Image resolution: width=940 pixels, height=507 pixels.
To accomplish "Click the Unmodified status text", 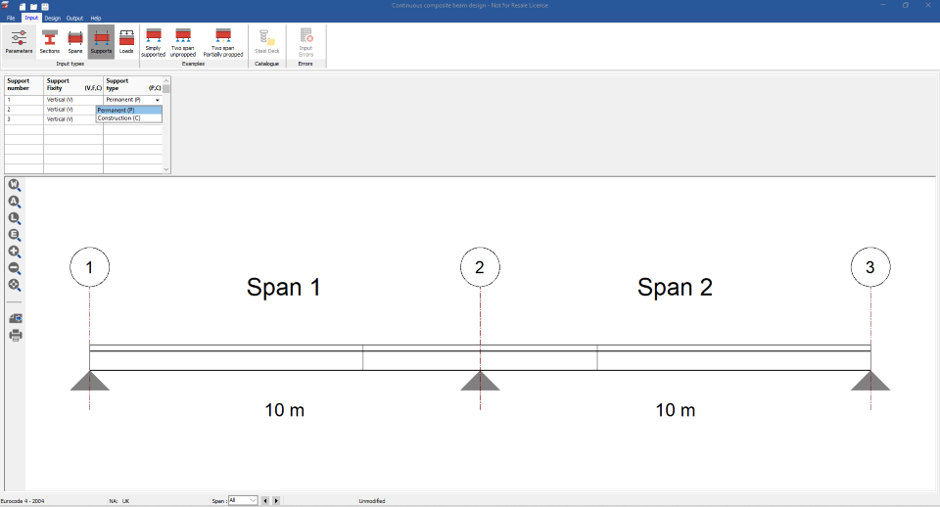I will pos(372,501).
